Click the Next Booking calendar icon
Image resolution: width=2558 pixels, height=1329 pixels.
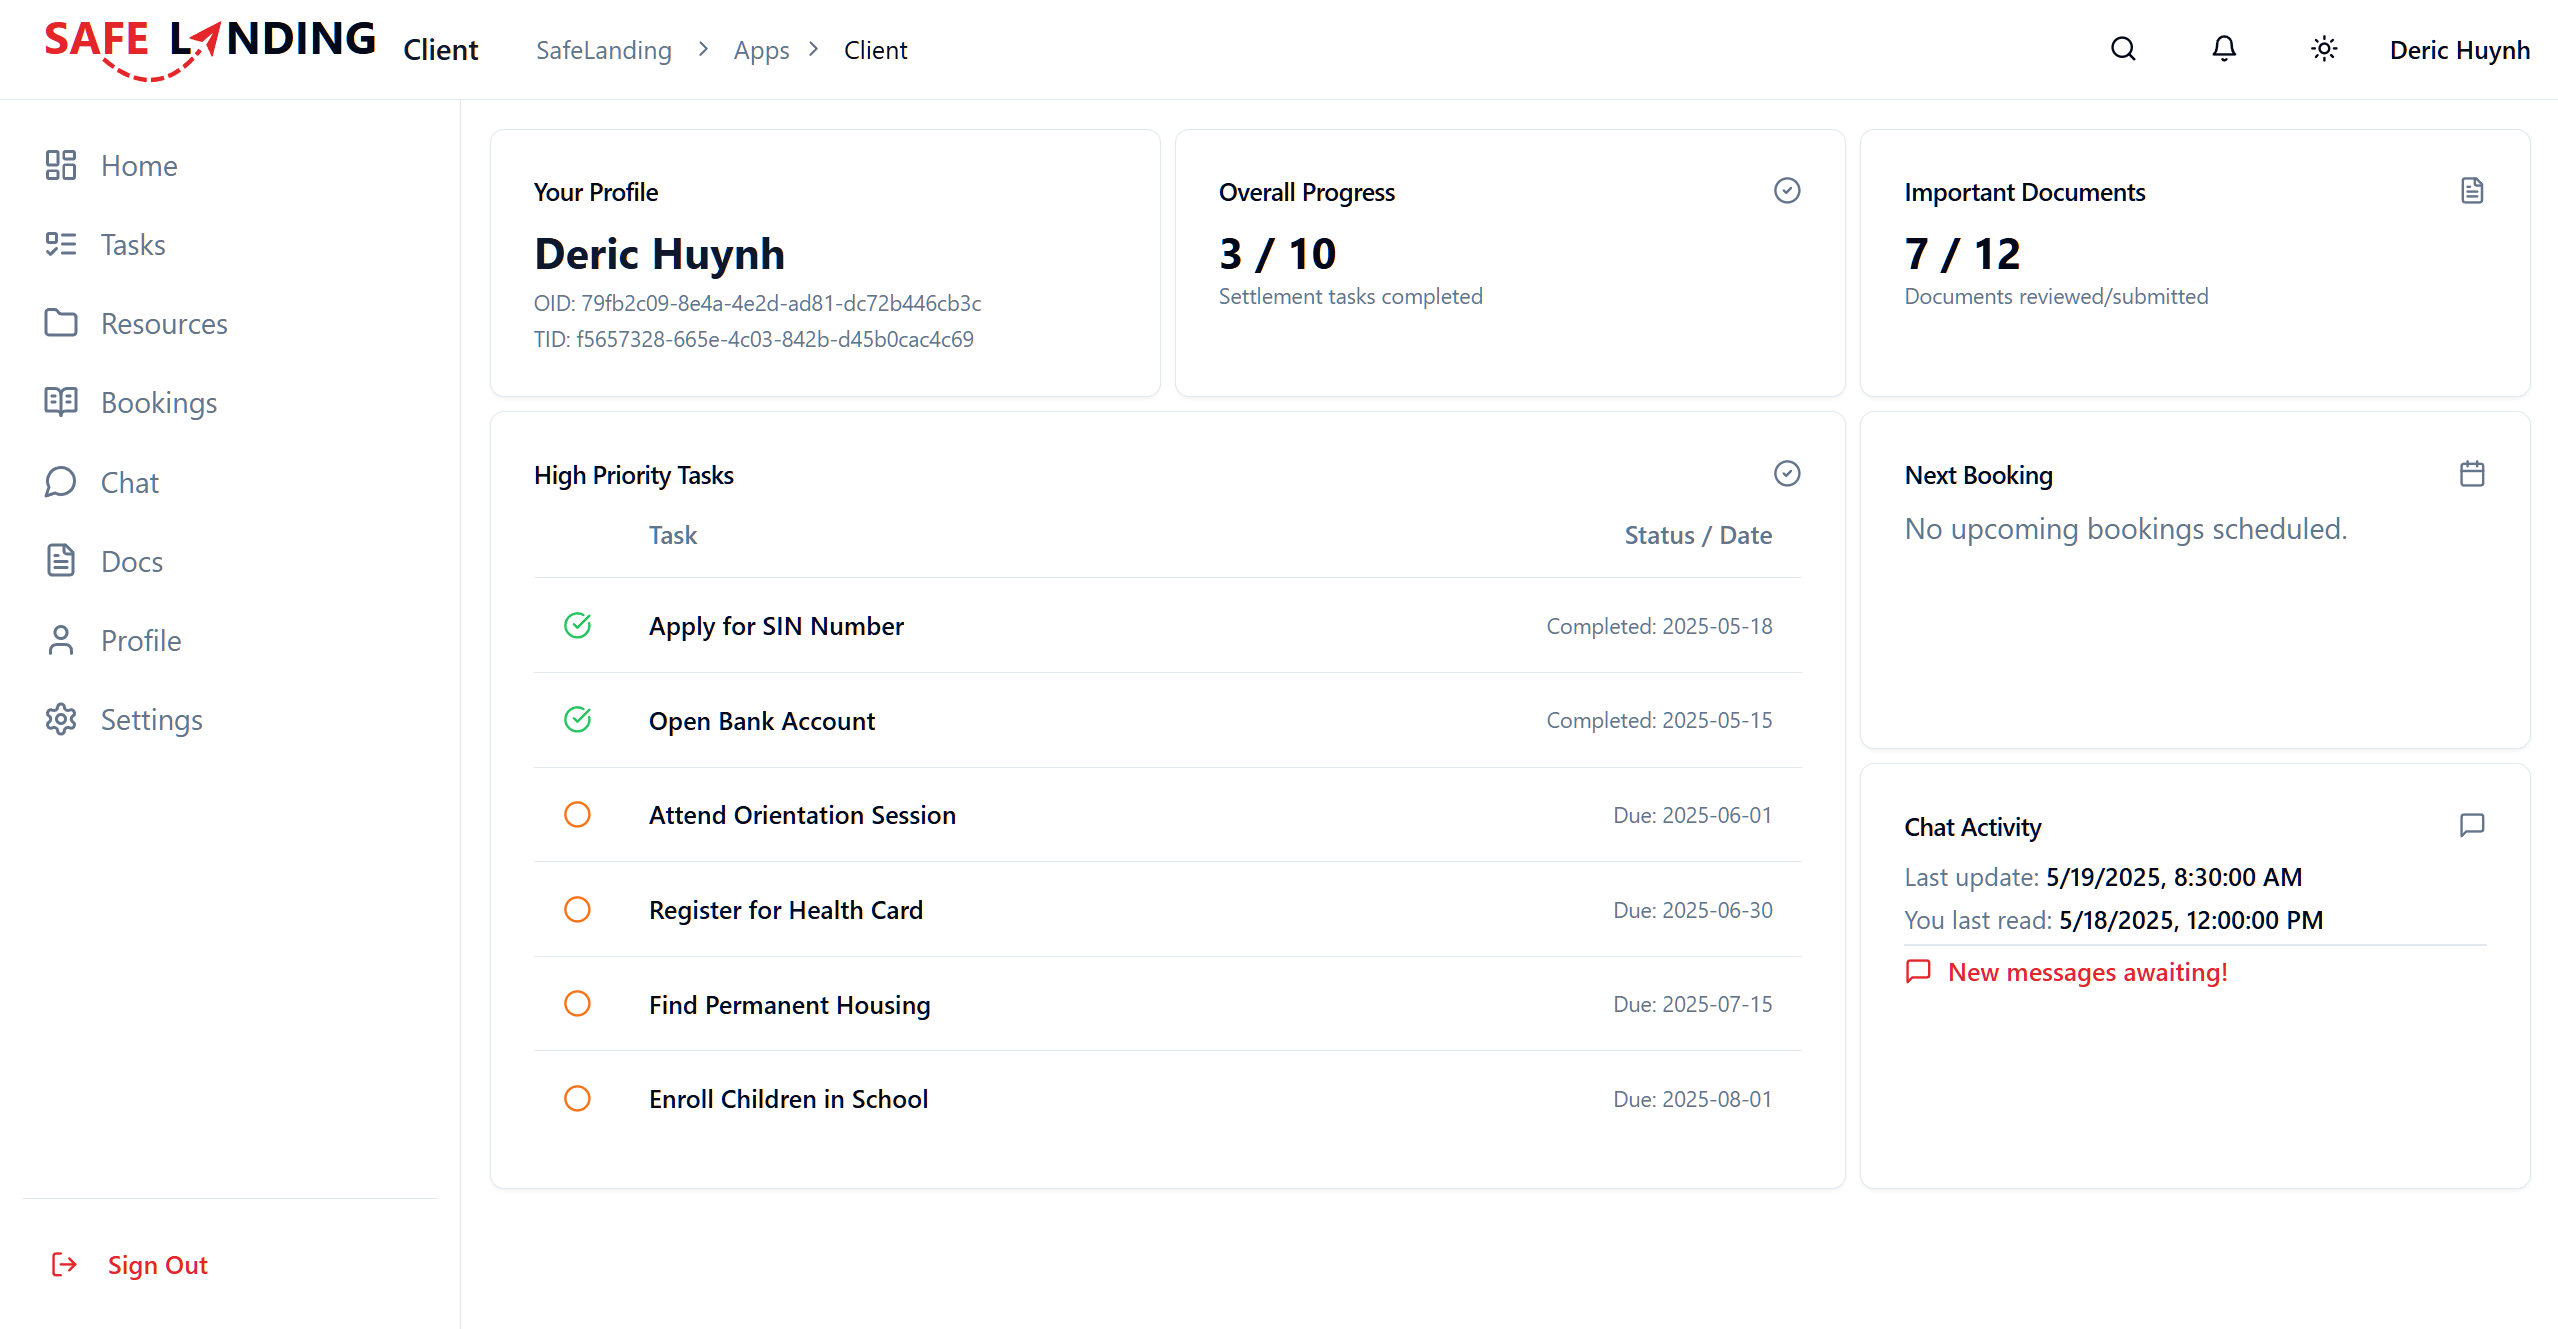point(2472,473)
